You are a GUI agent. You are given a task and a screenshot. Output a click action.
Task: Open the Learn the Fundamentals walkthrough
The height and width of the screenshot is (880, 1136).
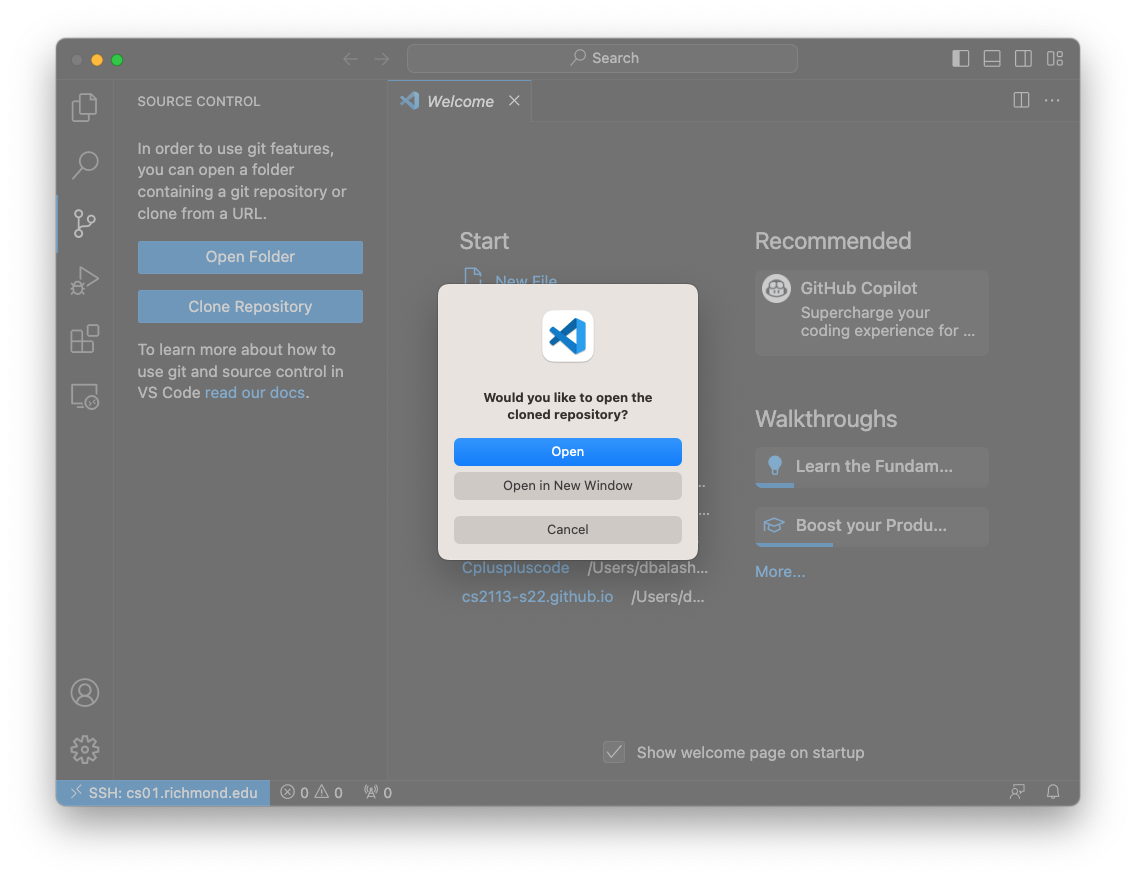(x=872, y=466)
